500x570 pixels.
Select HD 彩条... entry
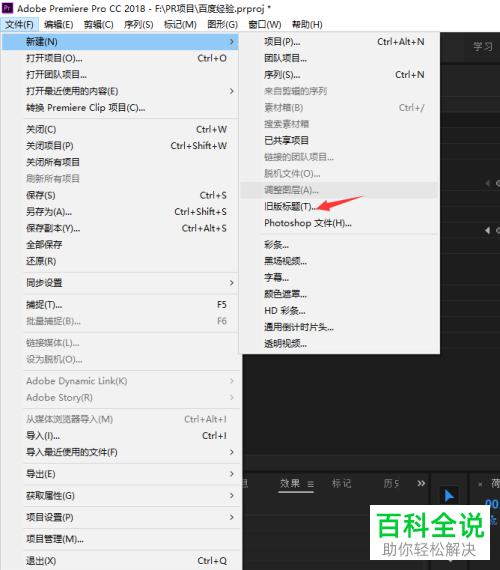(339, 311)
